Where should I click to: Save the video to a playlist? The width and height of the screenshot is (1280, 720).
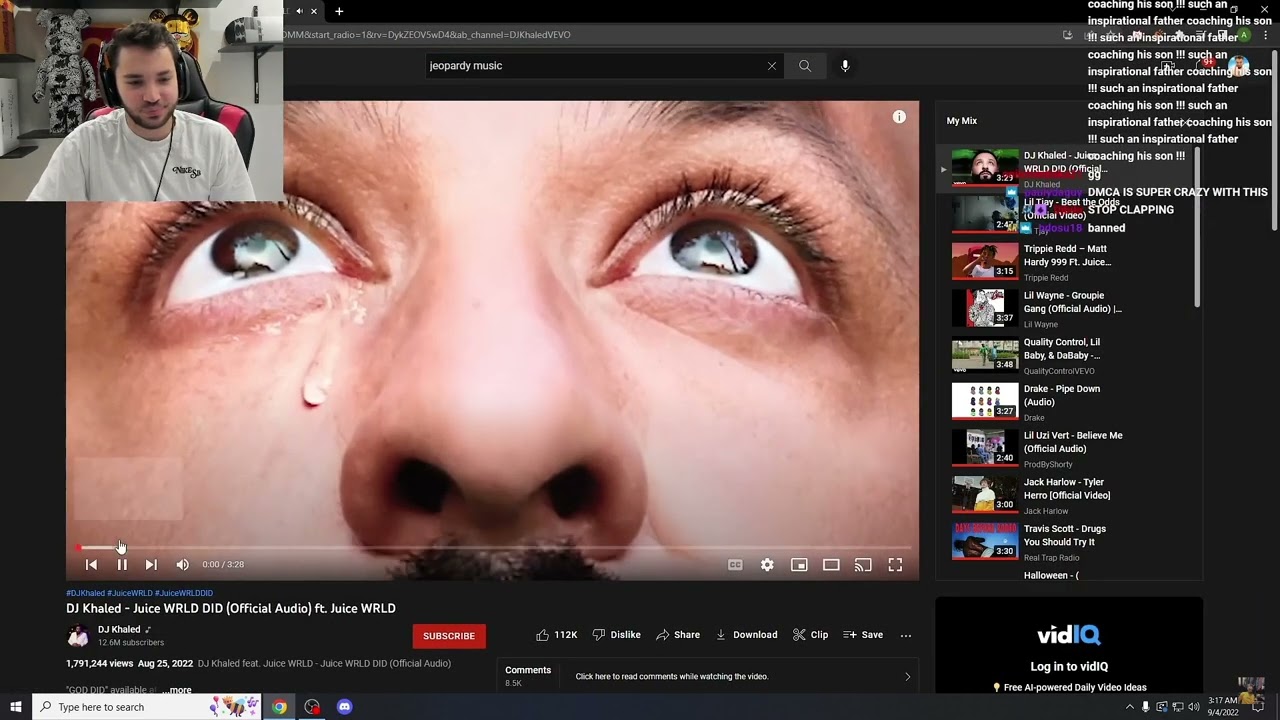coord(863,635)
